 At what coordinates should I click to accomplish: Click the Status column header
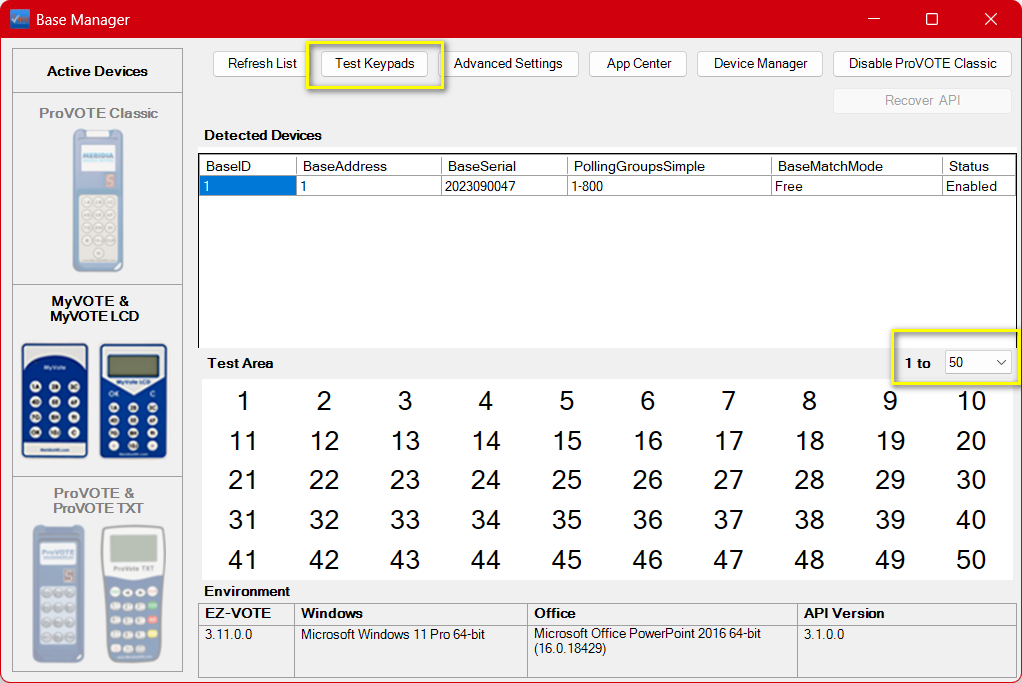click(978, 166)
